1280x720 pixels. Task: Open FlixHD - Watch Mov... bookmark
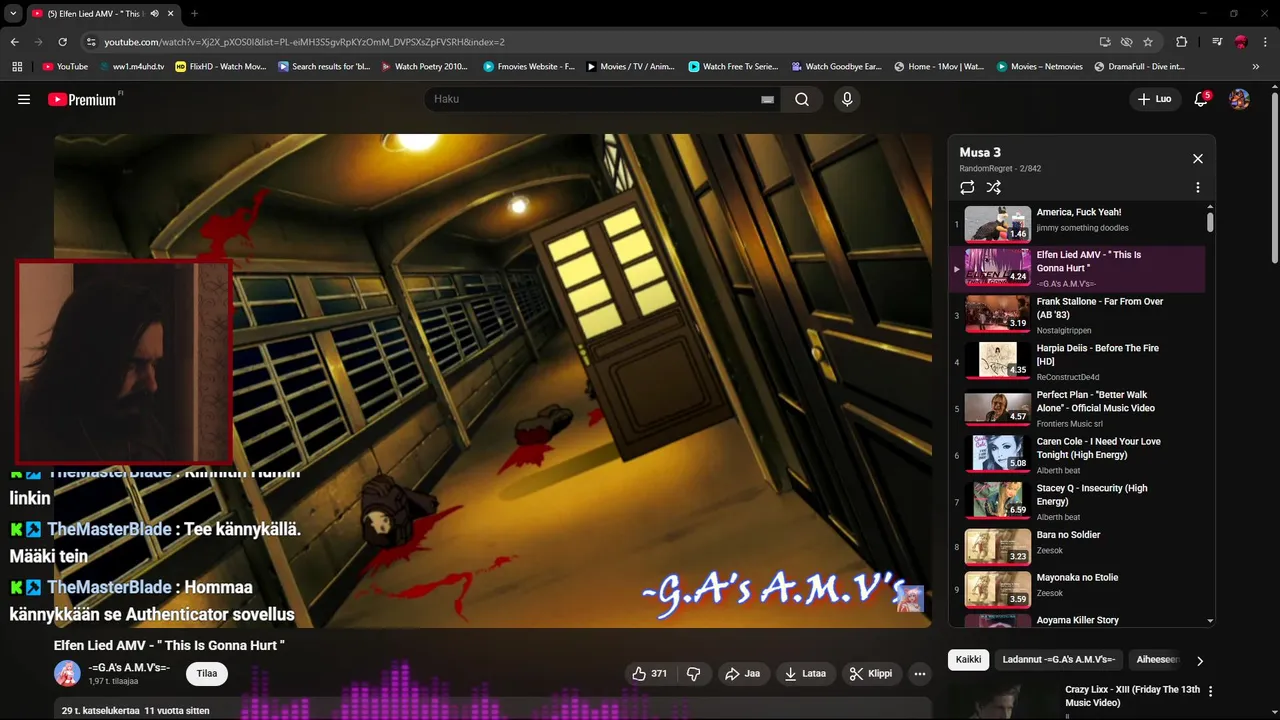221,67
